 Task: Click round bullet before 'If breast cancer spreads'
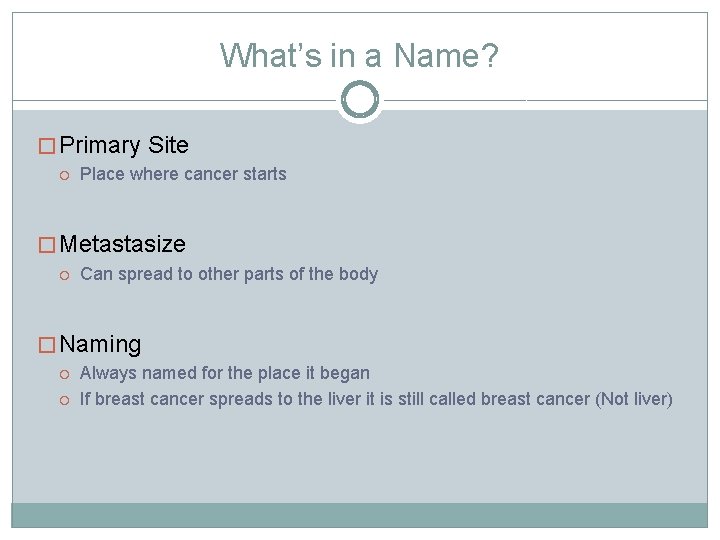coord(65,400)
